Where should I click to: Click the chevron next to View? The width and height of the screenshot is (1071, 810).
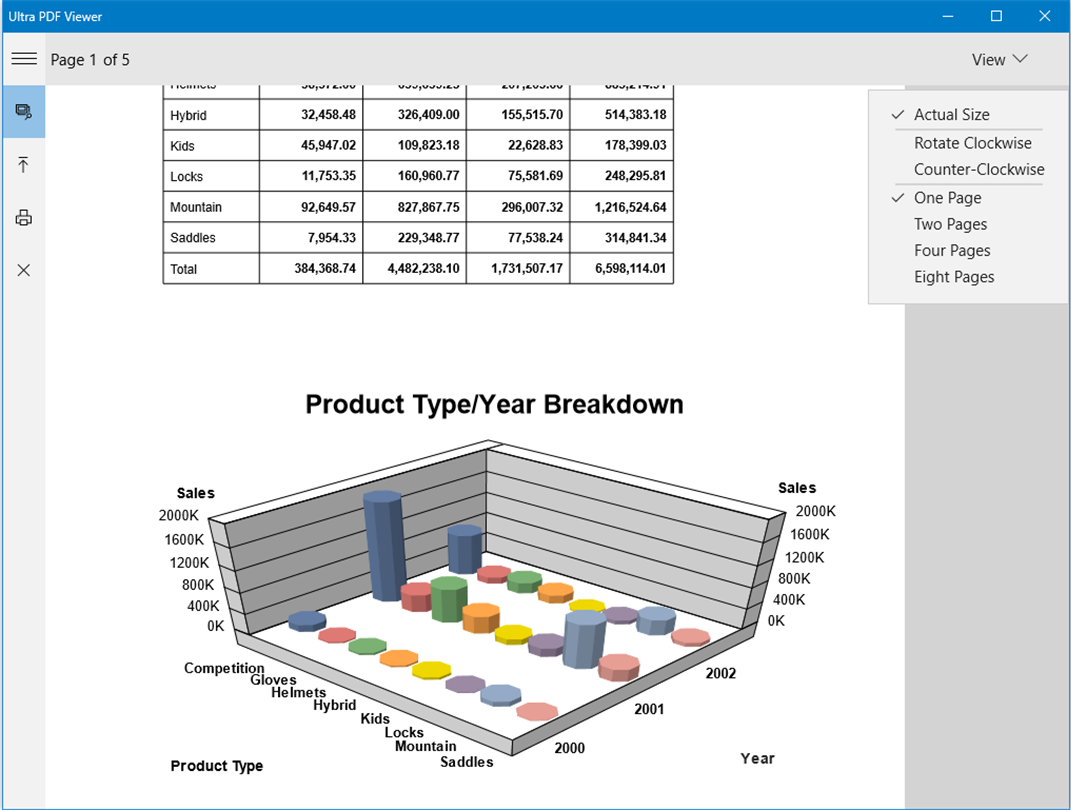(1020, 59)
